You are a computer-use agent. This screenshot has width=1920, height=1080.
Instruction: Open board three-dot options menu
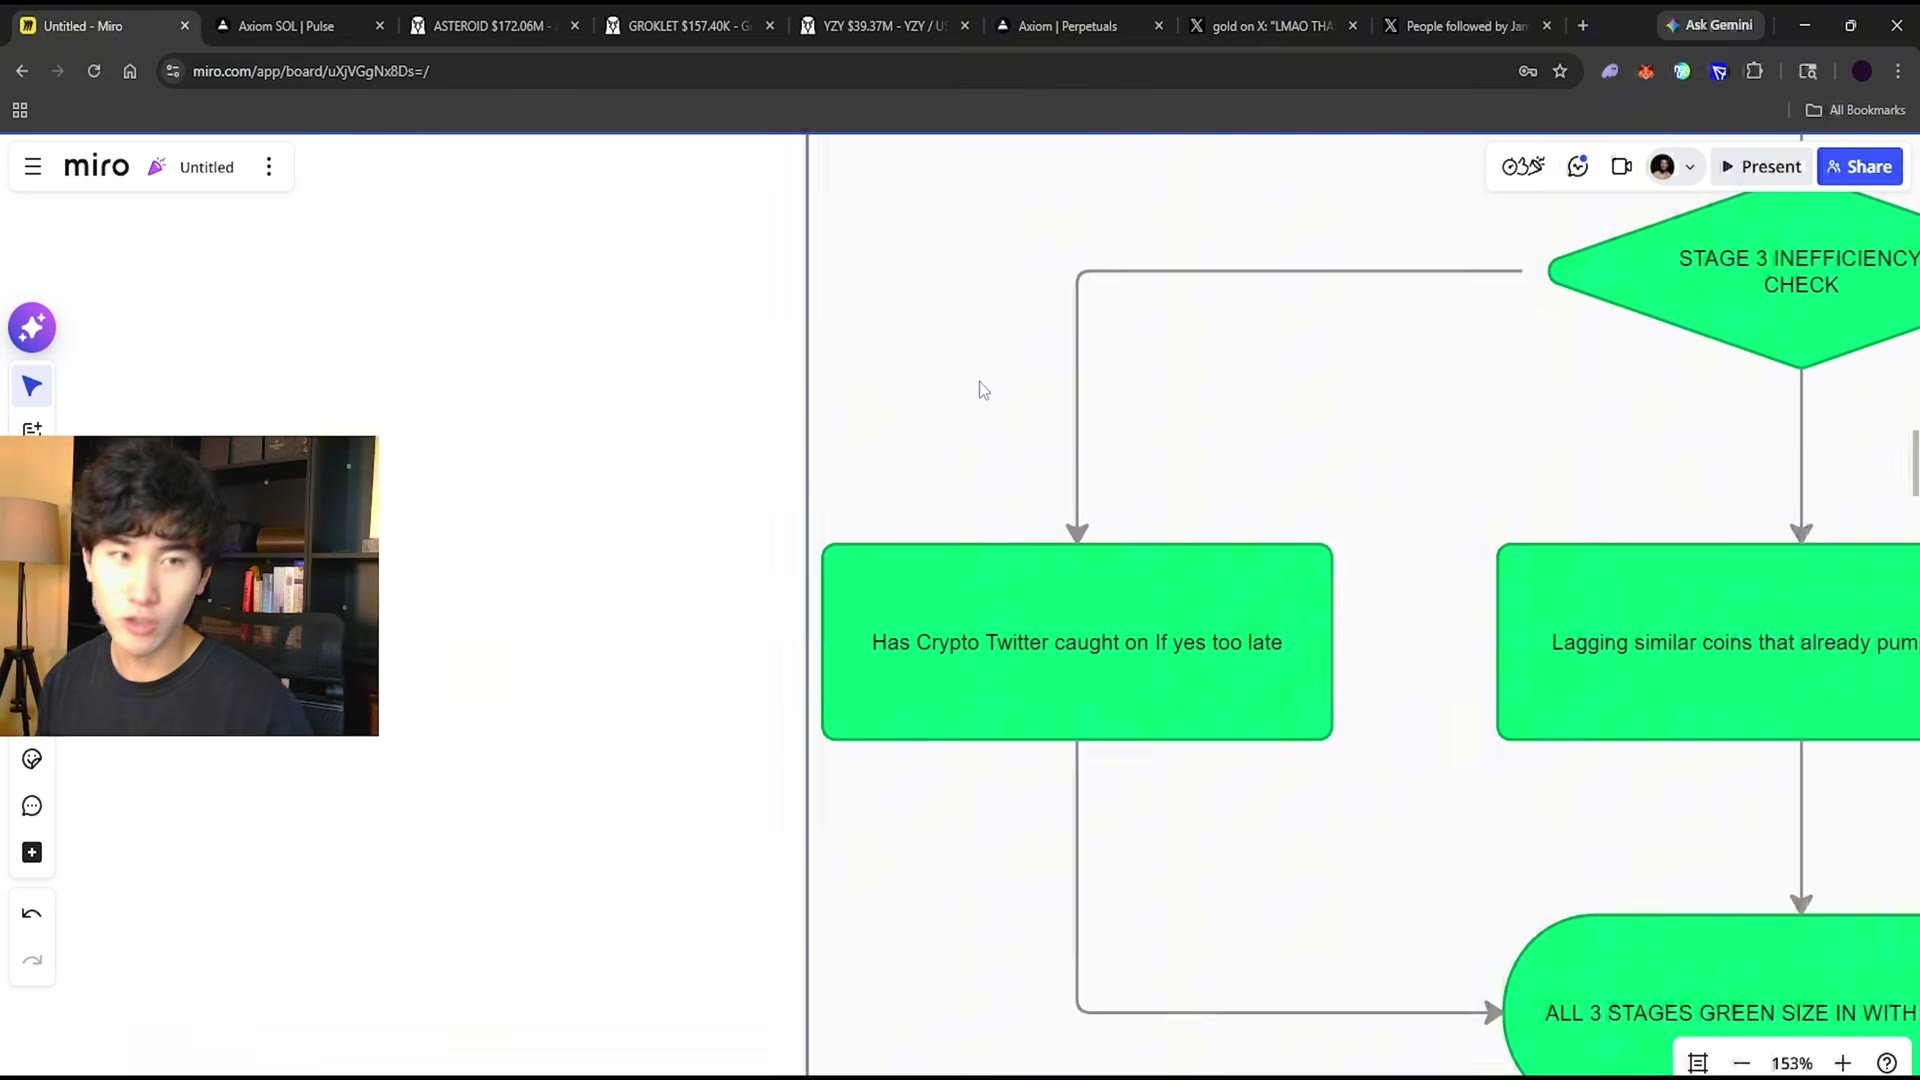tap(269, 167)
